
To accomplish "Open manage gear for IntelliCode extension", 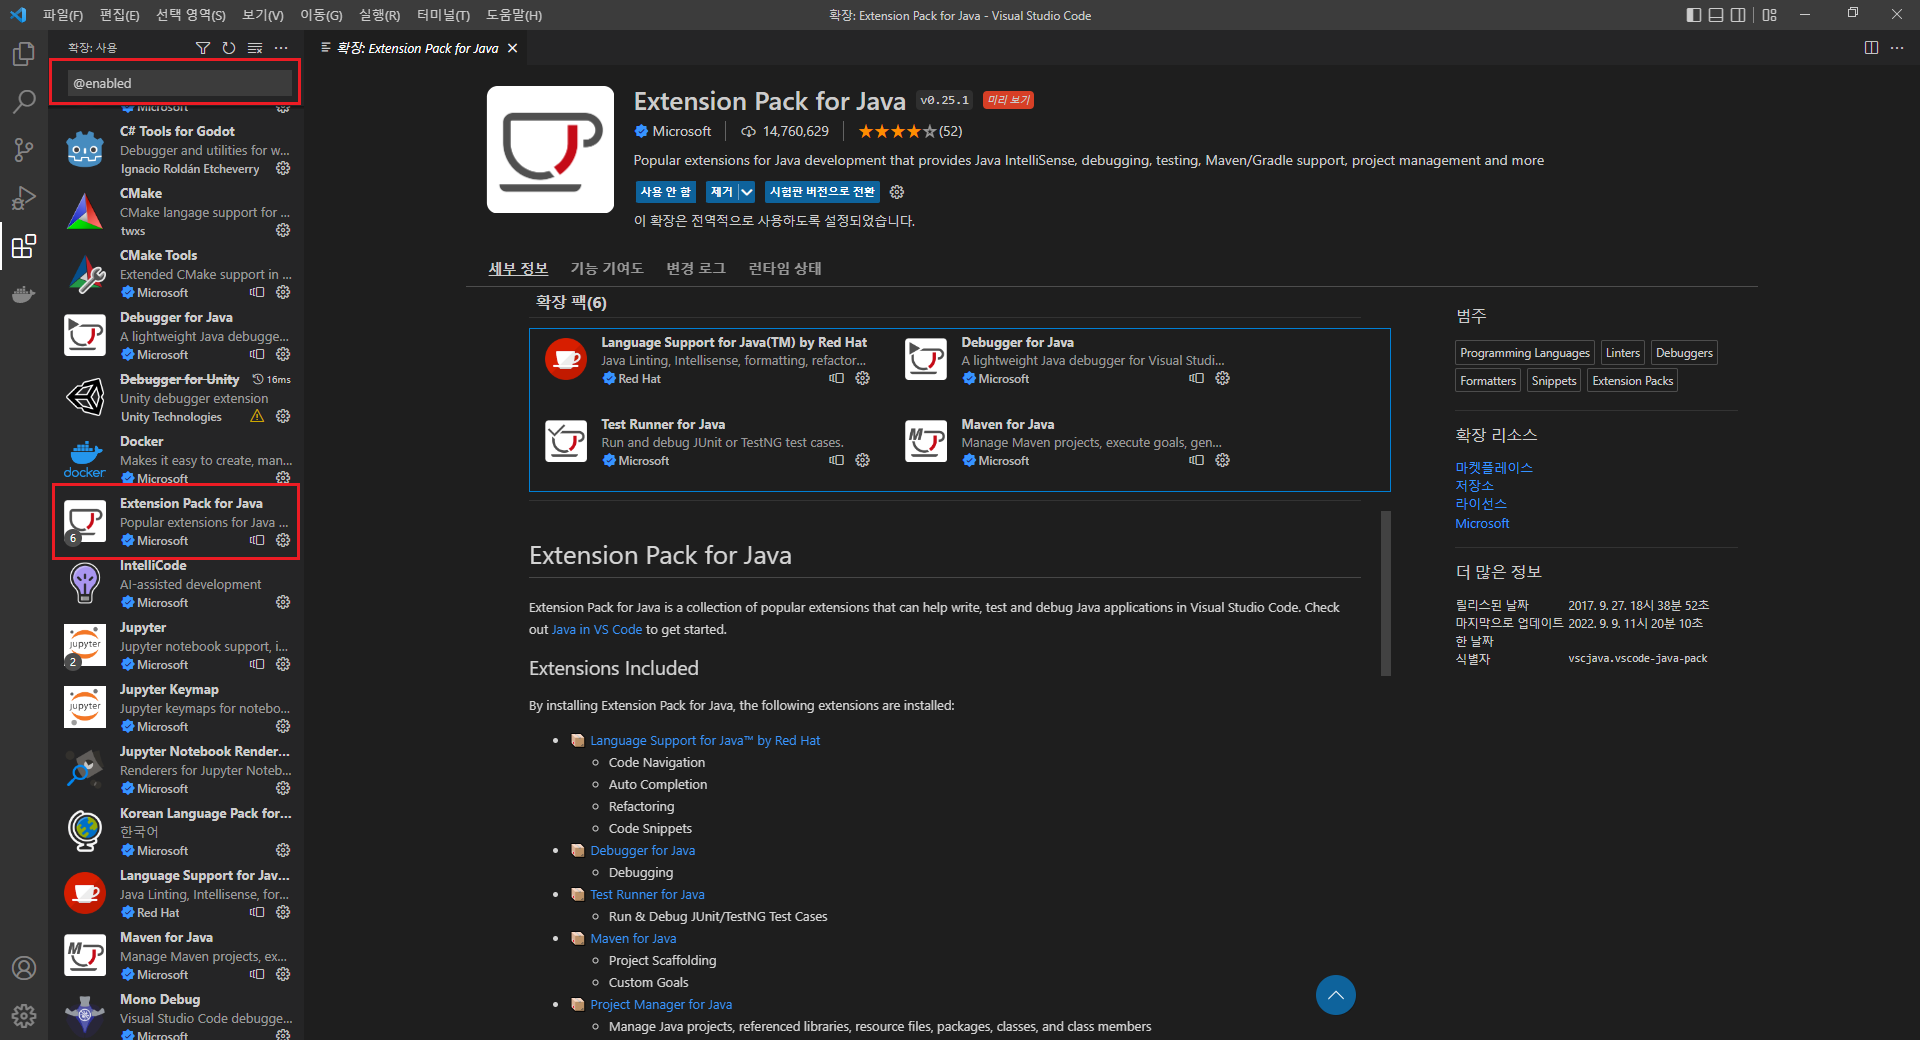I will click(283, 602).
